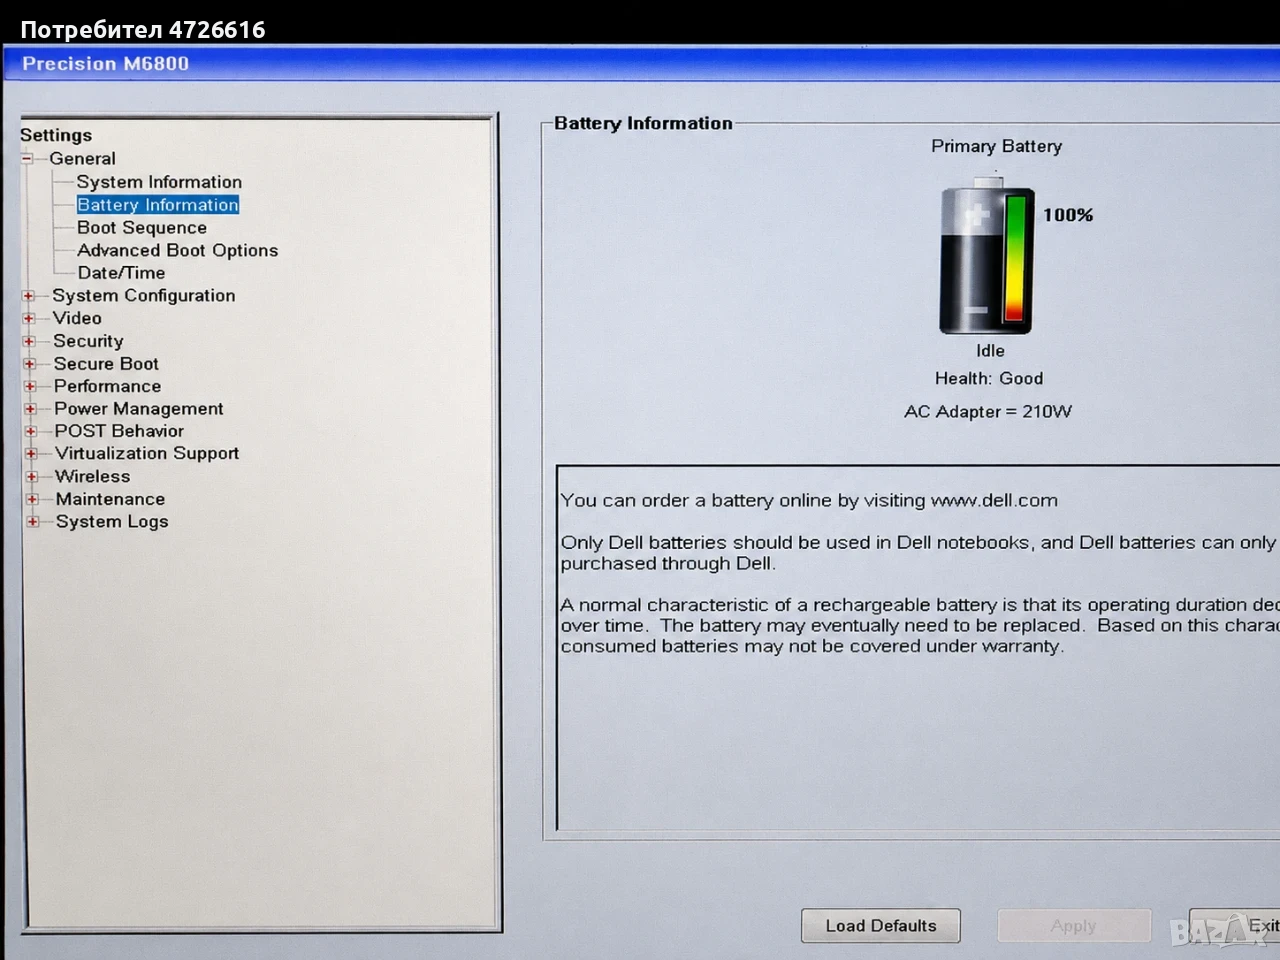Expand the Video settings node
Image resolution: width=1280 pixels, height=960 pixels.
coord(29,318)
